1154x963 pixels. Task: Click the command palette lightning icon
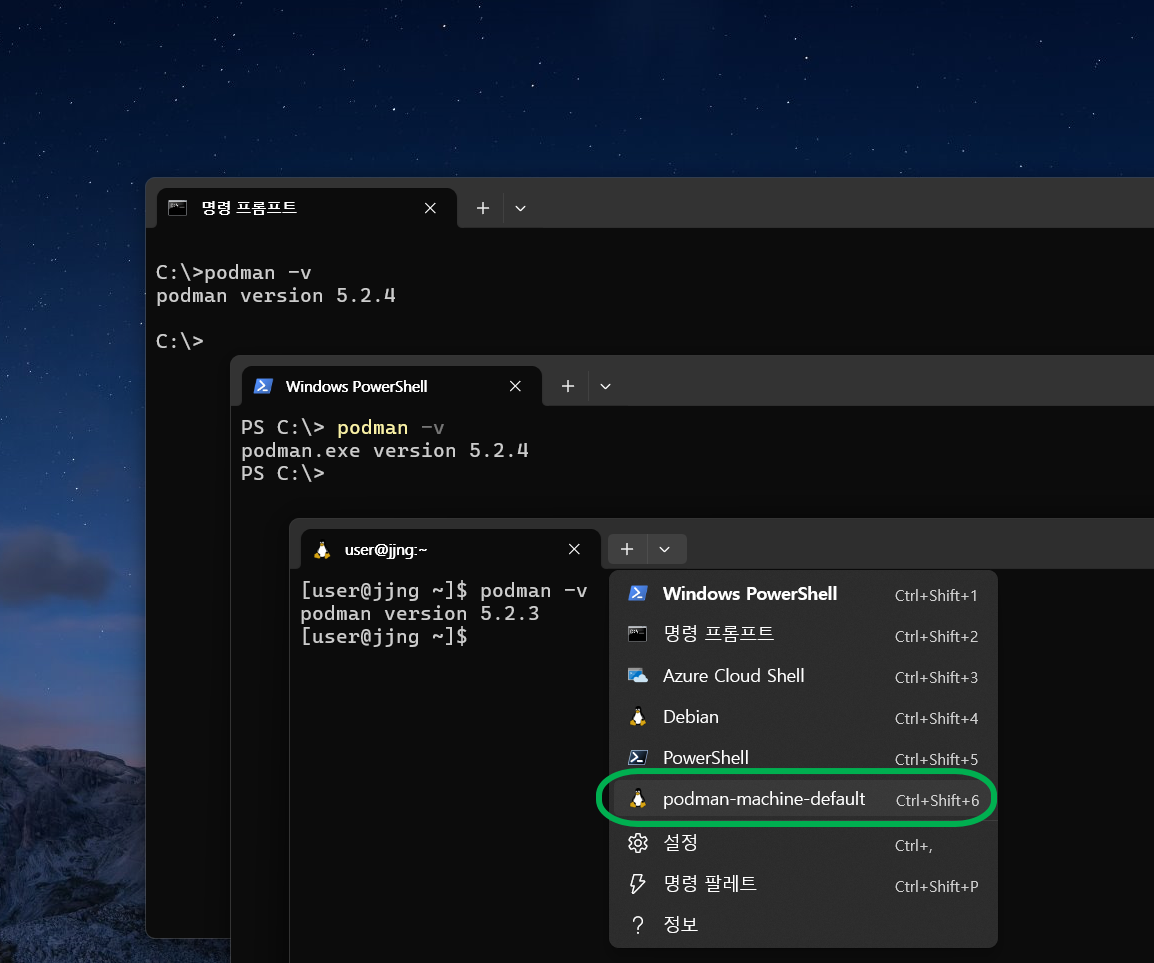637,884
